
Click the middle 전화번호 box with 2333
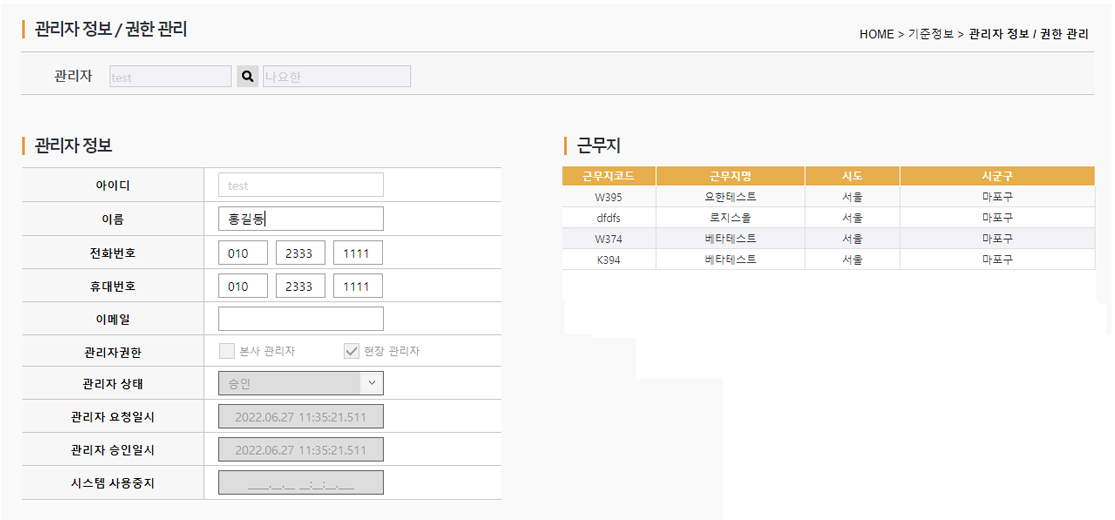pyautogui.click(x=300, y=253)
